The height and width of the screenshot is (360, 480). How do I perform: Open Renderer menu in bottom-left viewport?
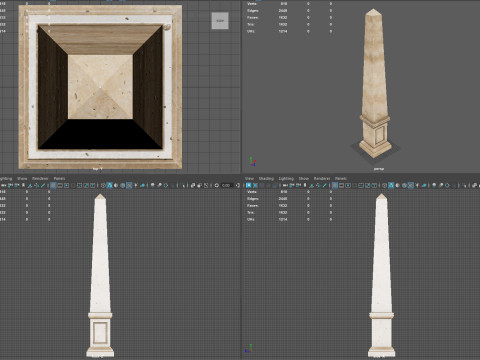40,178
